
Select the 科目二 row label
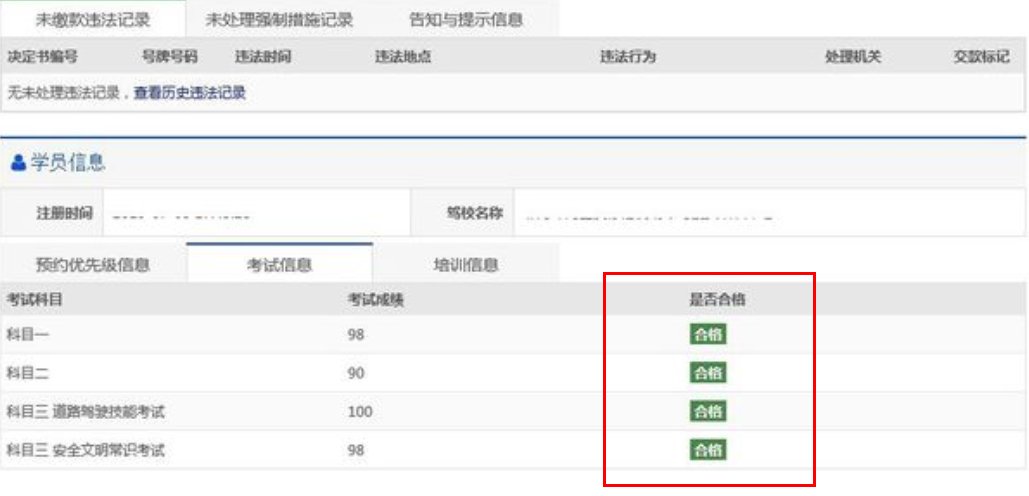(x=28, y=373)
